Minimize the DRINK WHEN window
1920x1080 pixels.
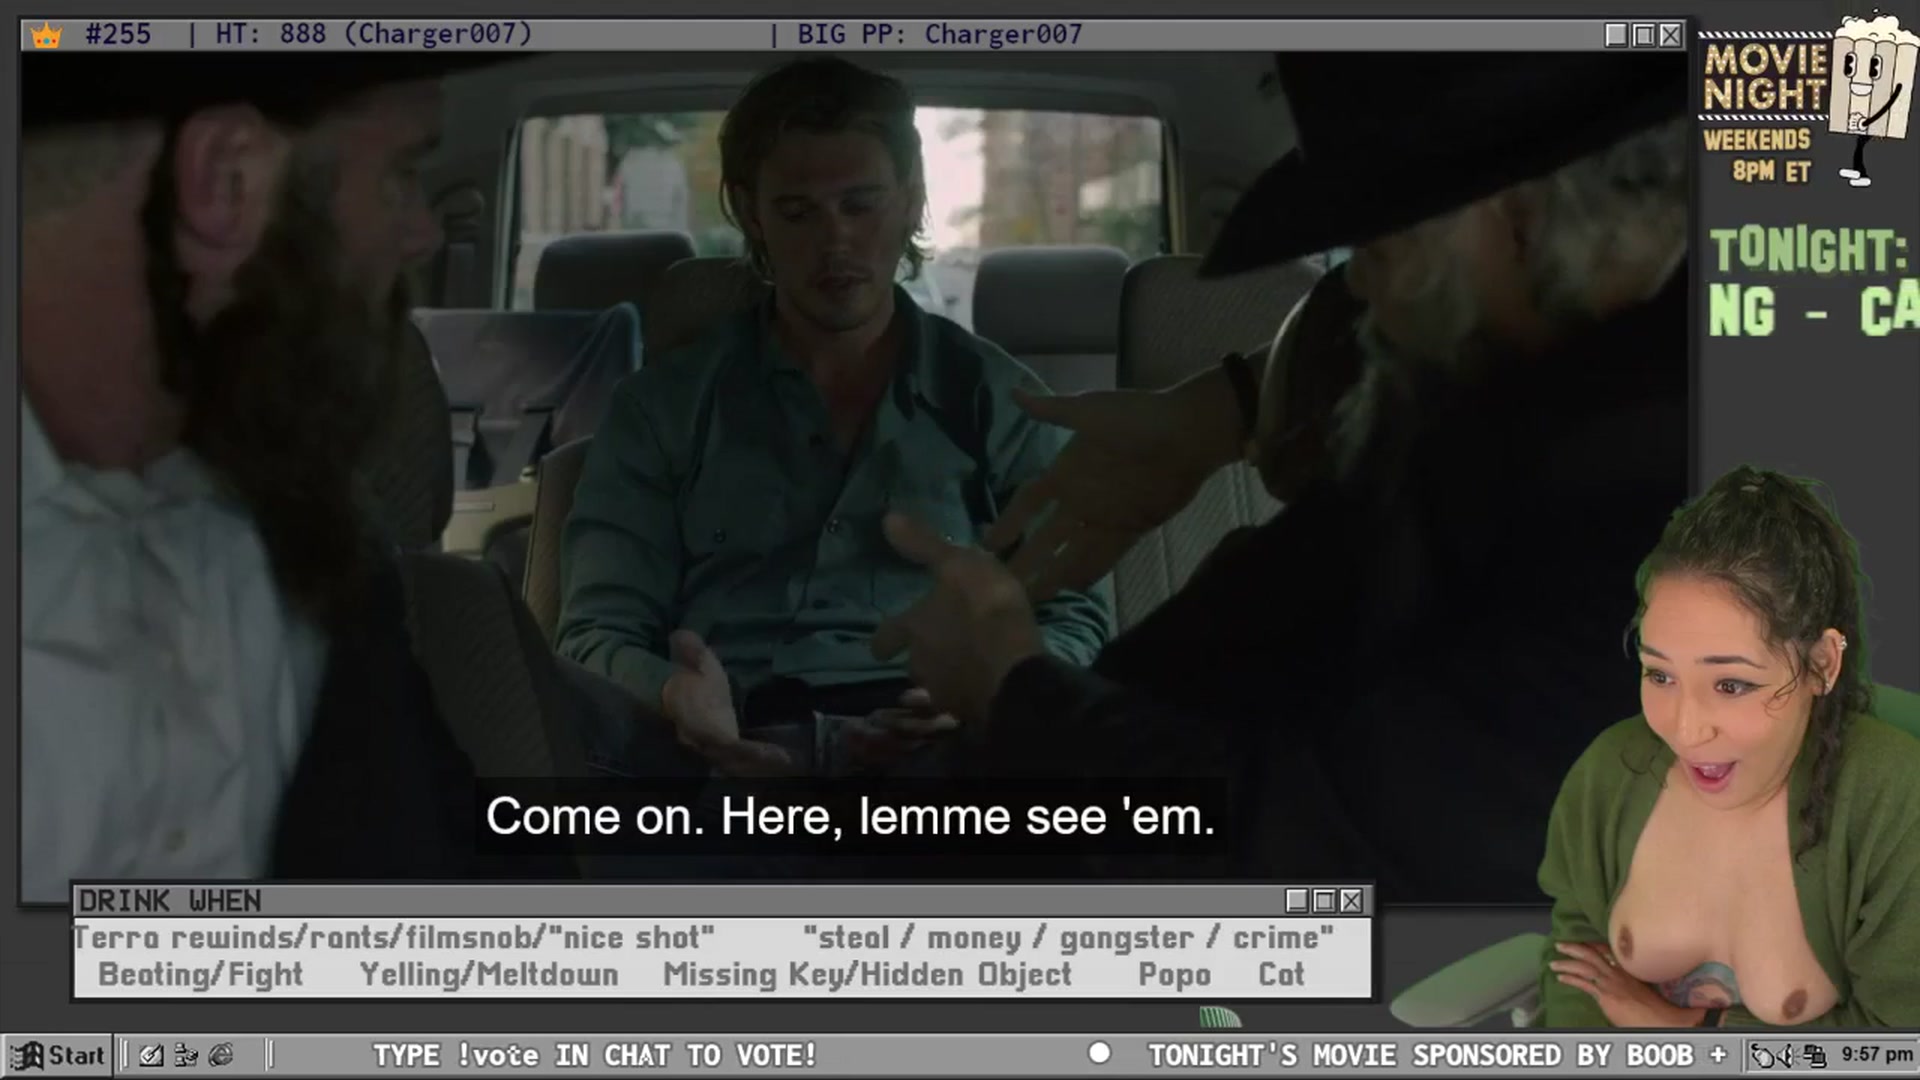1297,901
